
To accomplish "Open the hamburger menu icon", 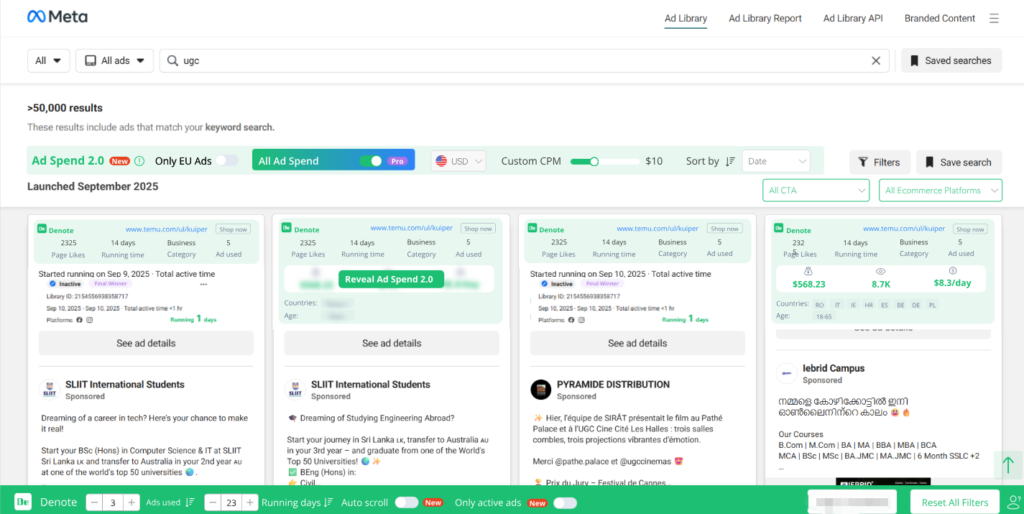I will 993,18.
